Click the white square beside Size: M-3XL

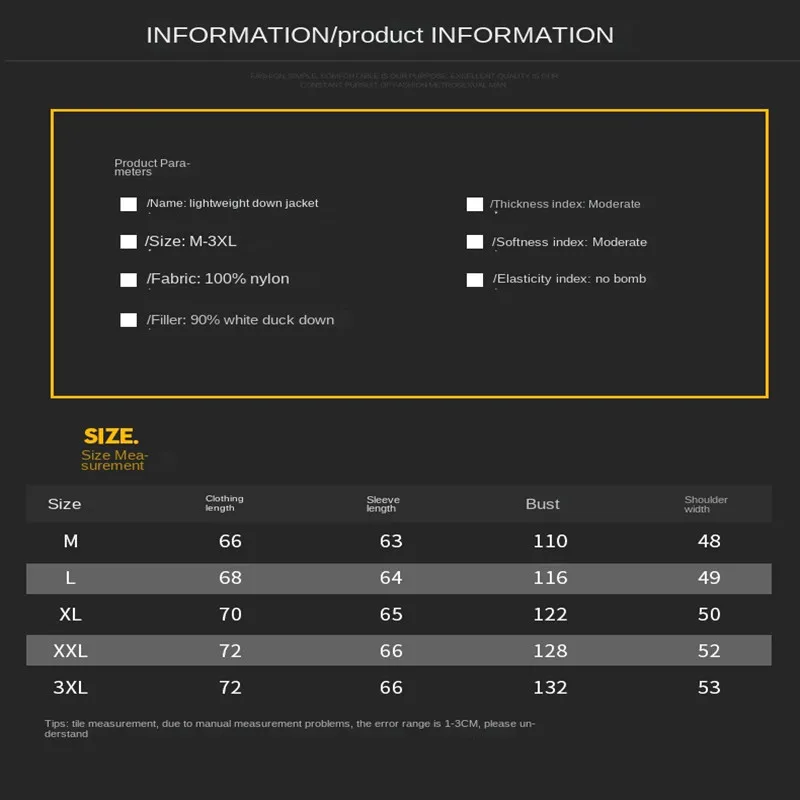(128, 242)
